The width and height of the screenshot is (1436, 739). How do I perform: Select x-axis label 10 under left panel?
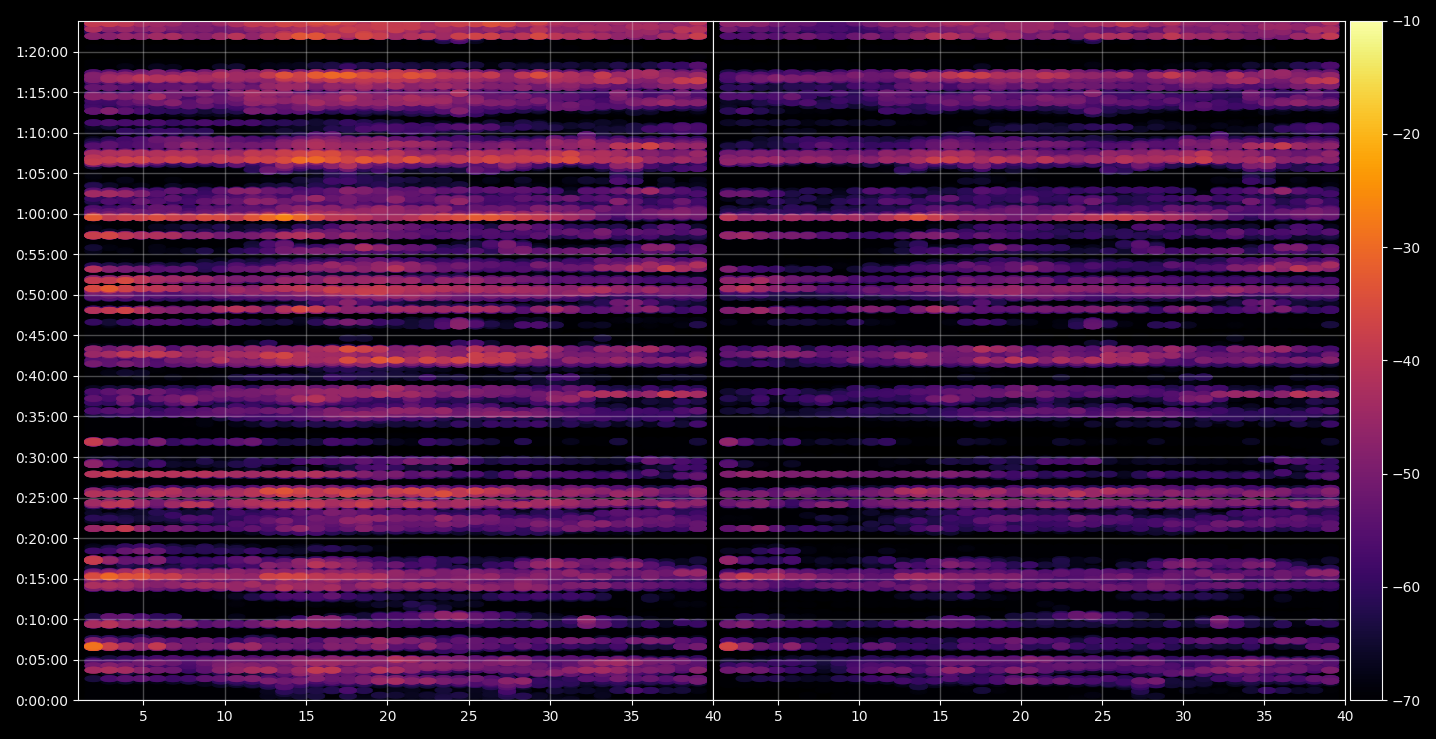click(224, 717)
